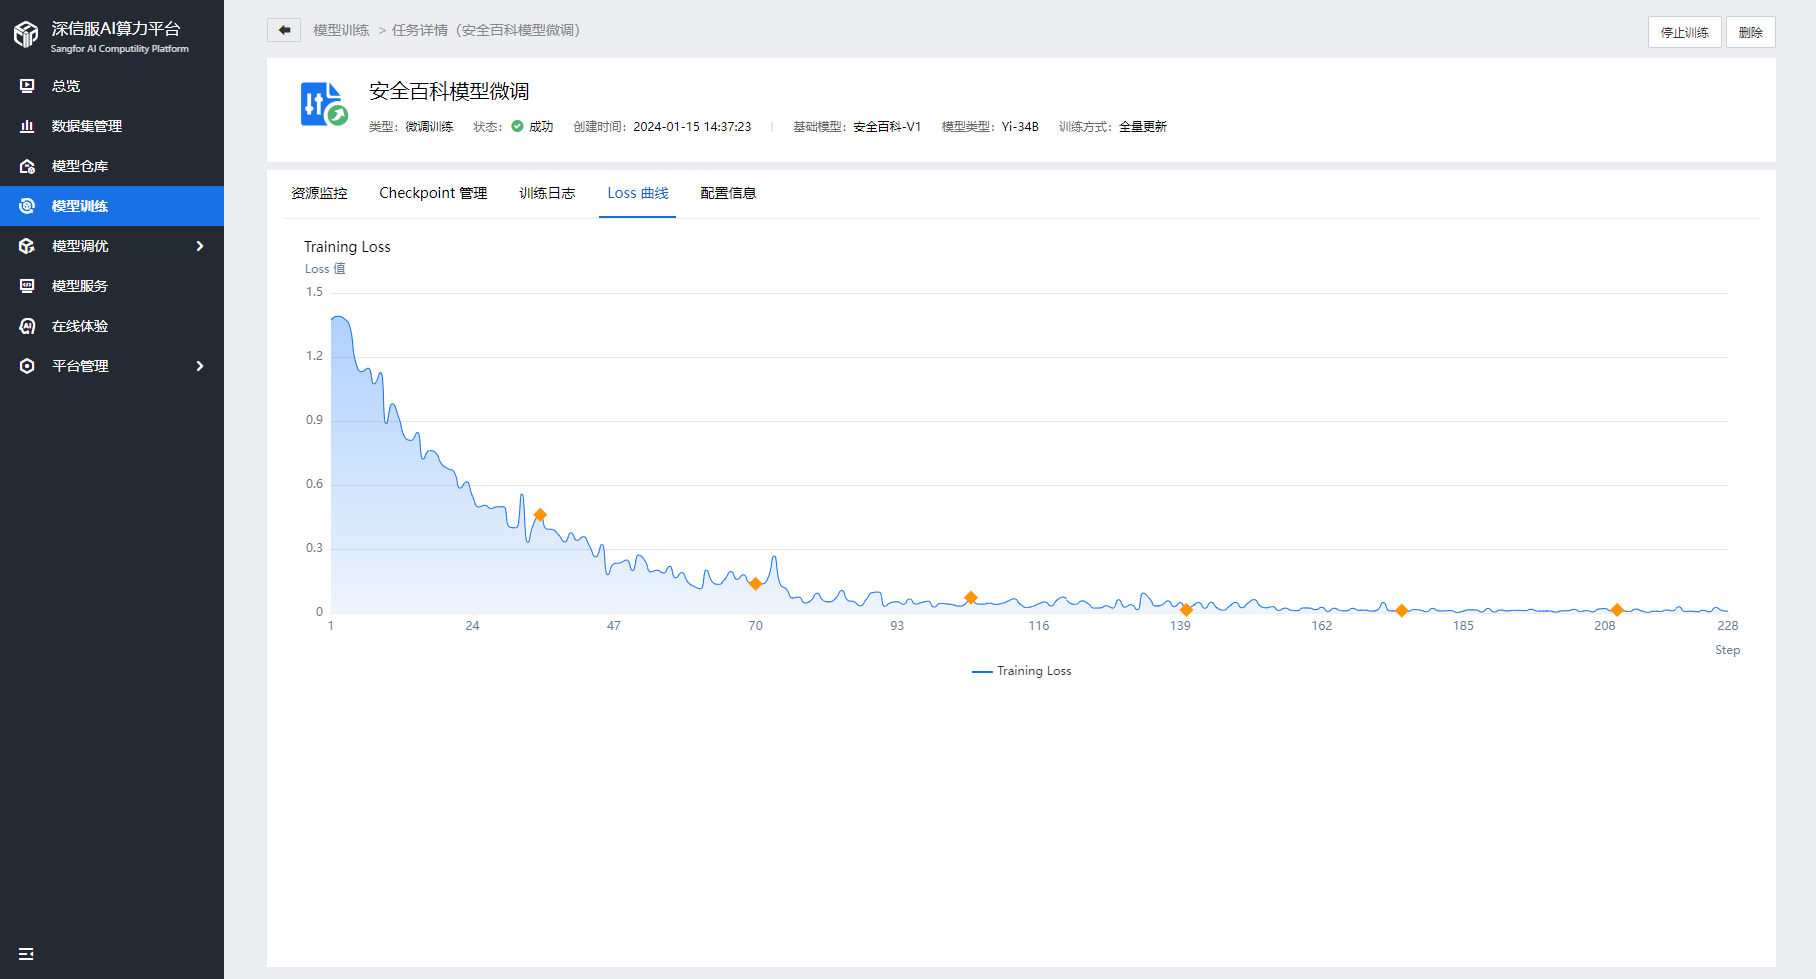Viewport: 1816px width, 979px height.
Task: Click the training method value 全量更新
Action: [x=1143, y=127]
